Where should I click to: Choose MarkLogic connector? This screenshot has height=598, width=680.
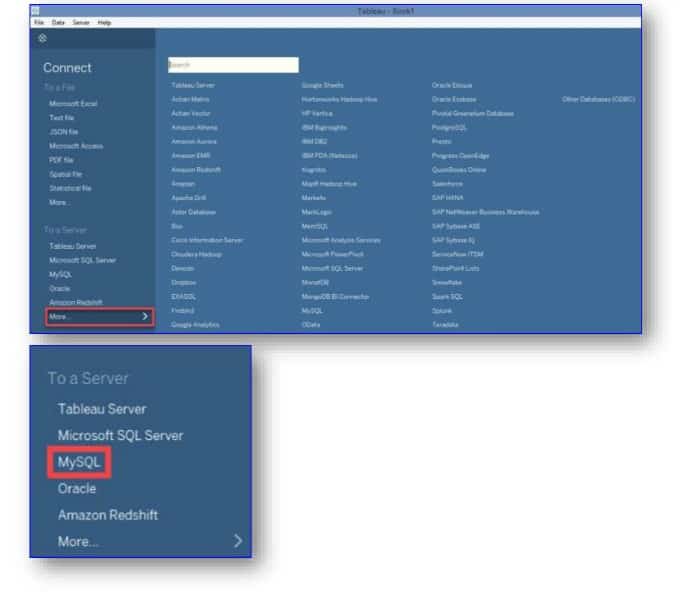point(317,212)
